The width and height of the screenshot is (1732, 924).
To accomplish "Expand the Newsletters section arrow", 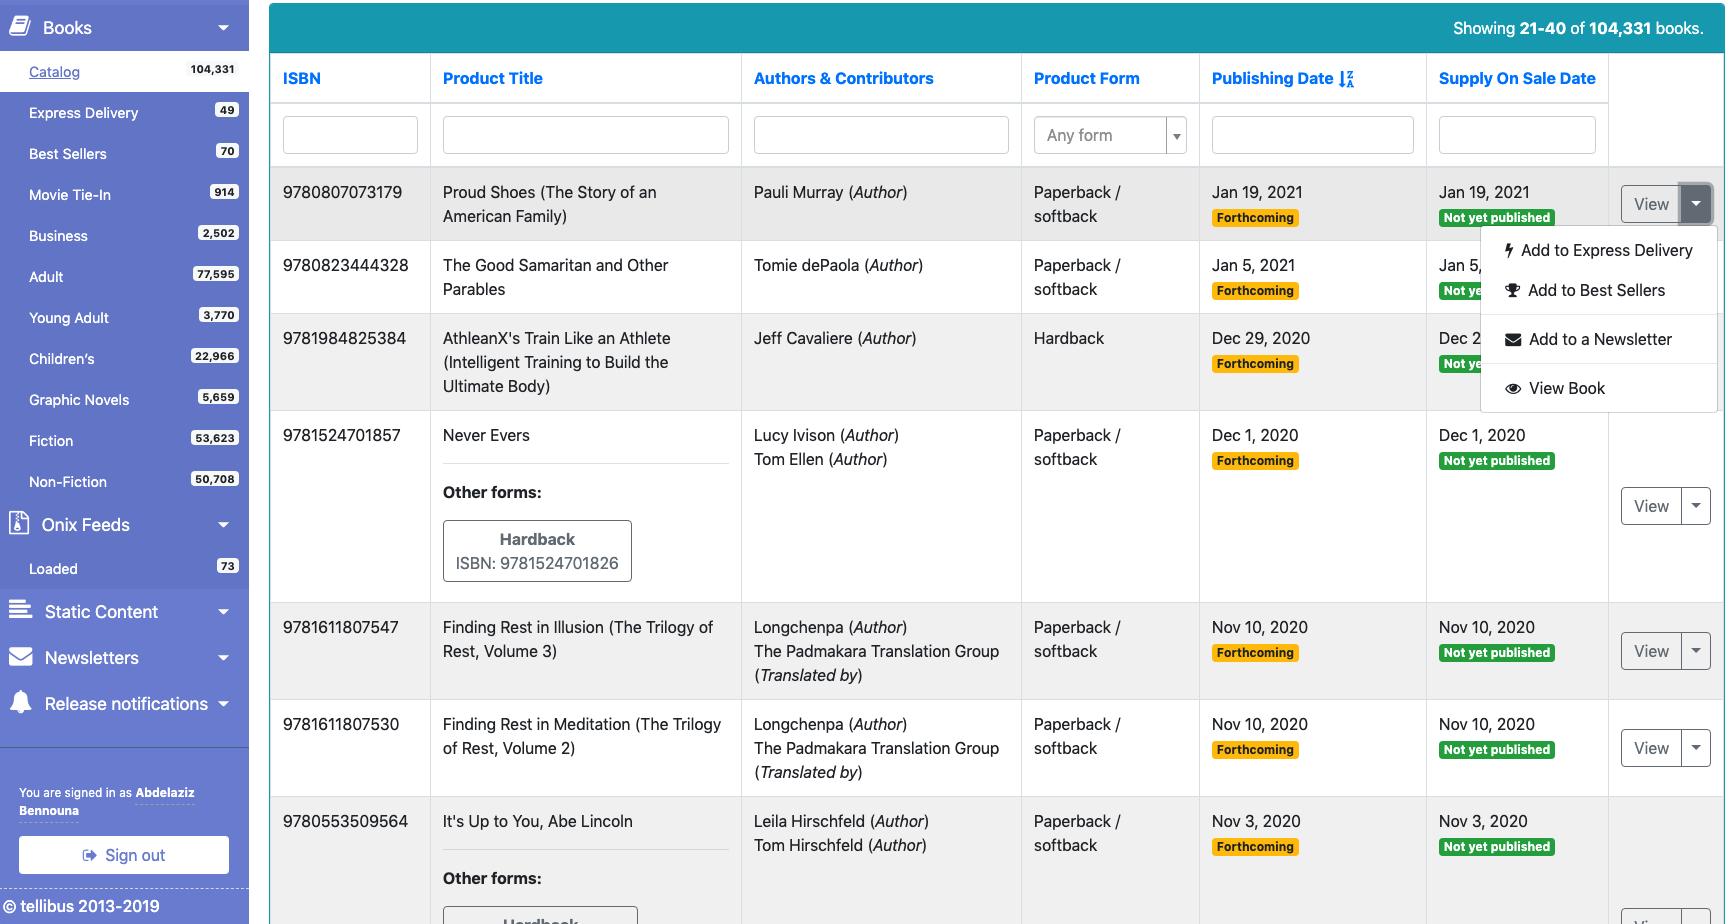I will (x=224, y=658).
